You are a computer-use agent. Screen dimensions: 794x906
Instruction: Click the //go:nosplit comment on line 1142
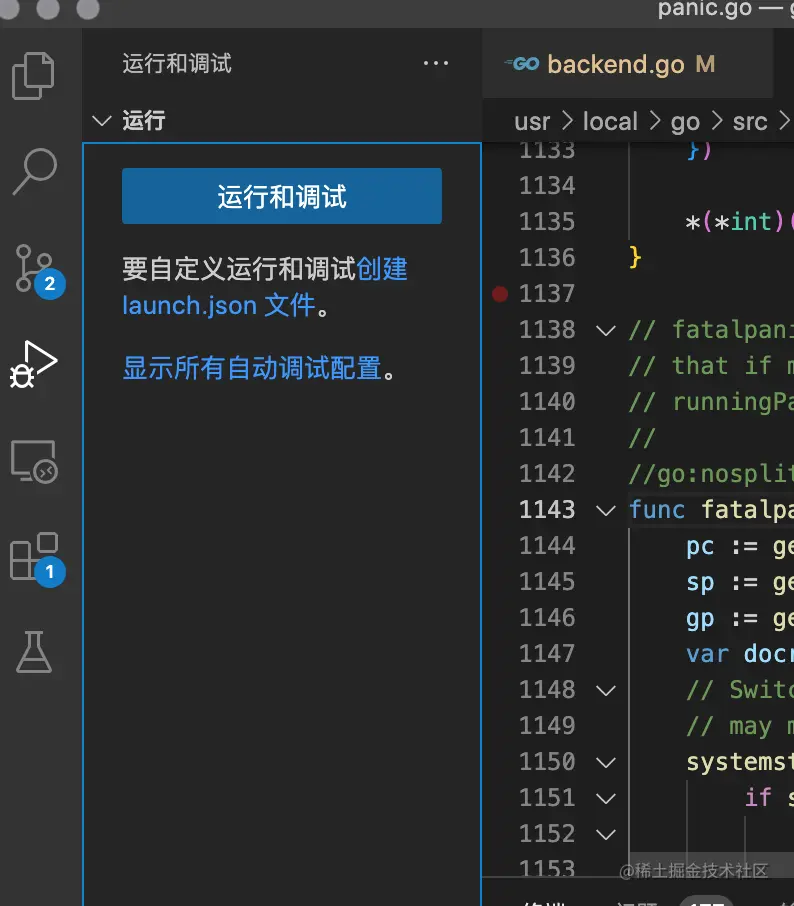711,474
